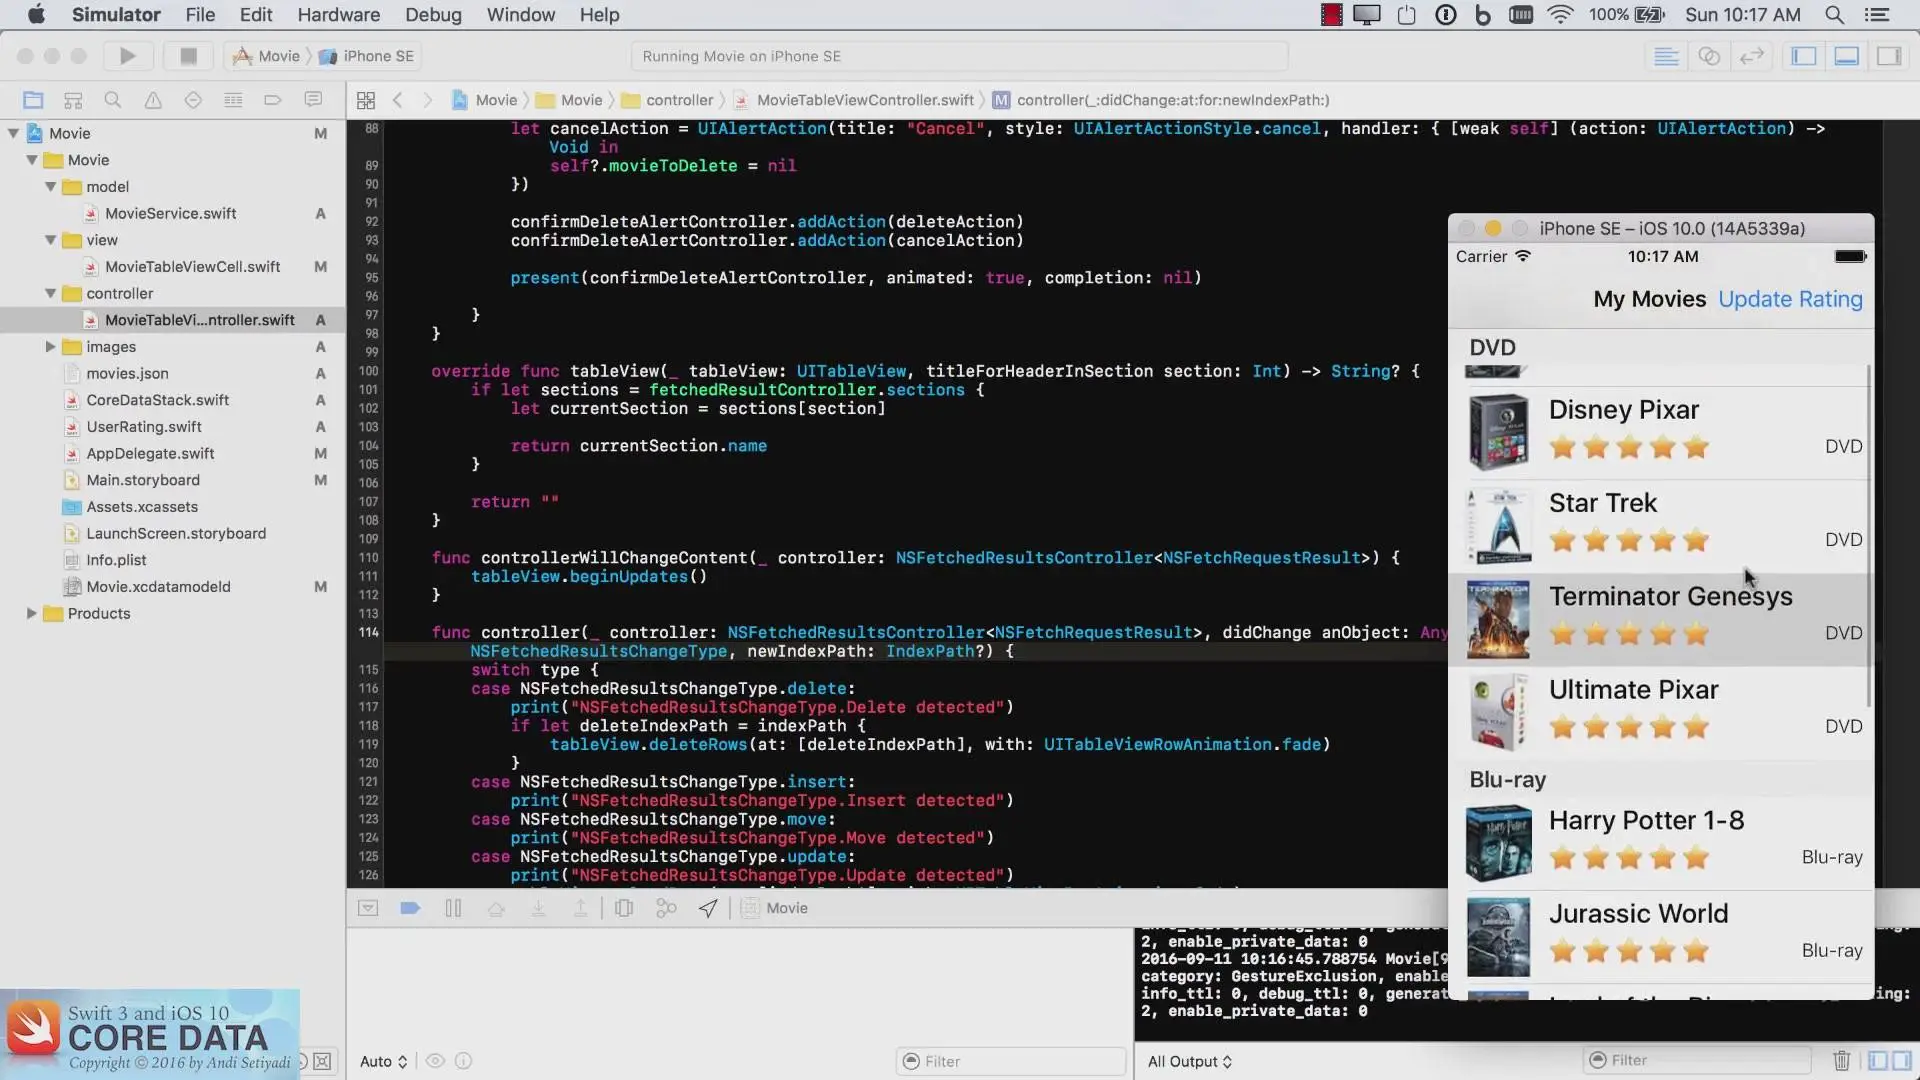1920x1080 pixels.
Task: Open the File menu
Action: (x=200, y=15)
